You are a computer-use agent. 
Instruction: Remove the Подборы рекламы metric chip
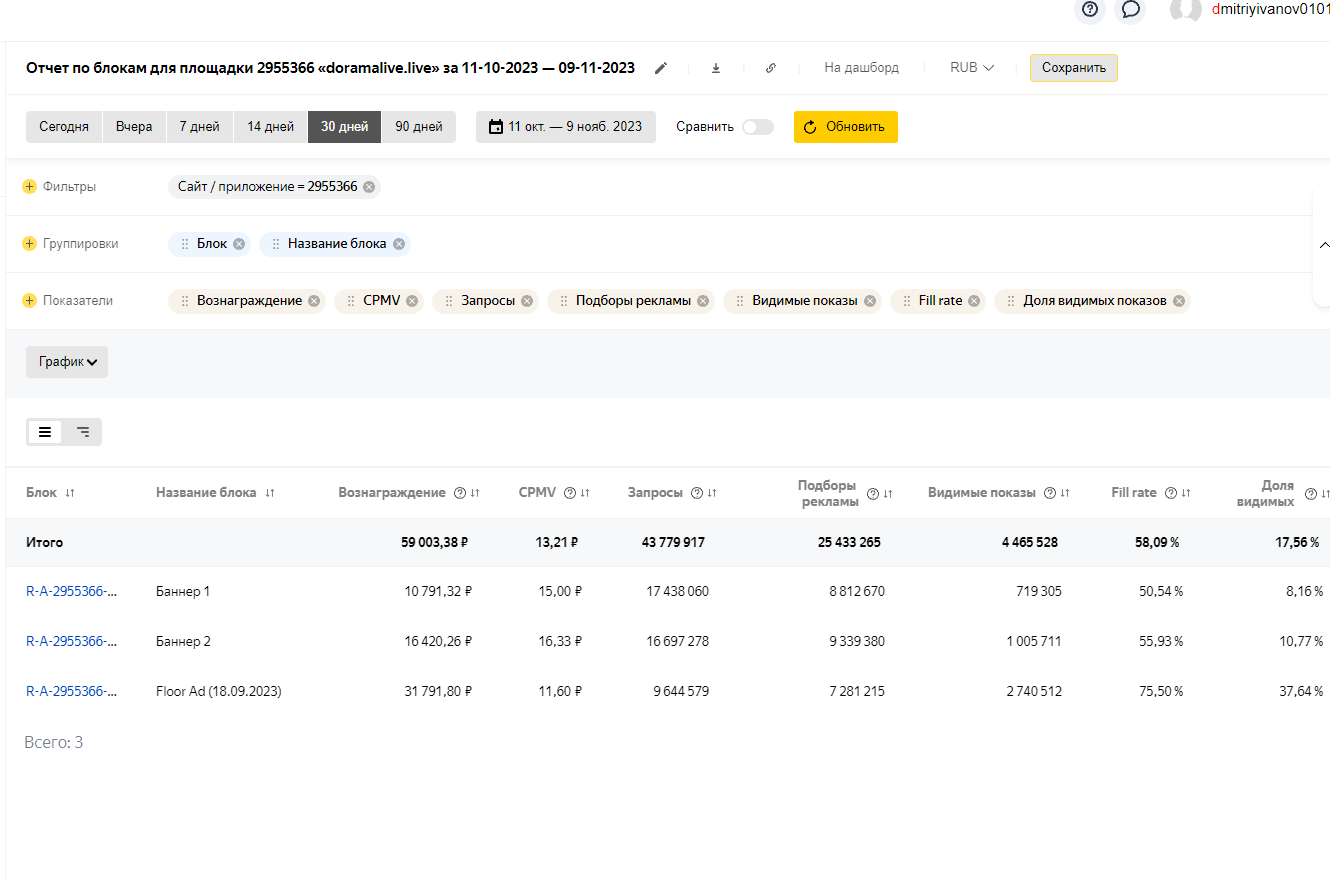click(703, 301)
